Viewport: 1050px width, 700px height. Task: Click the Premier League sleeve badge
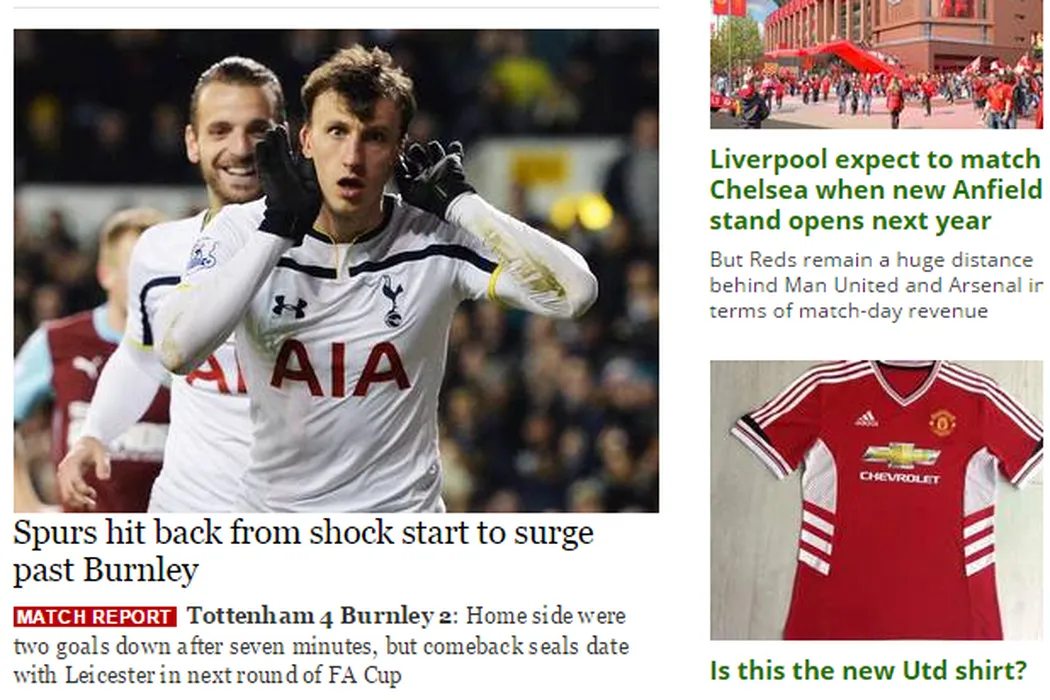click(x=203, y=254)
